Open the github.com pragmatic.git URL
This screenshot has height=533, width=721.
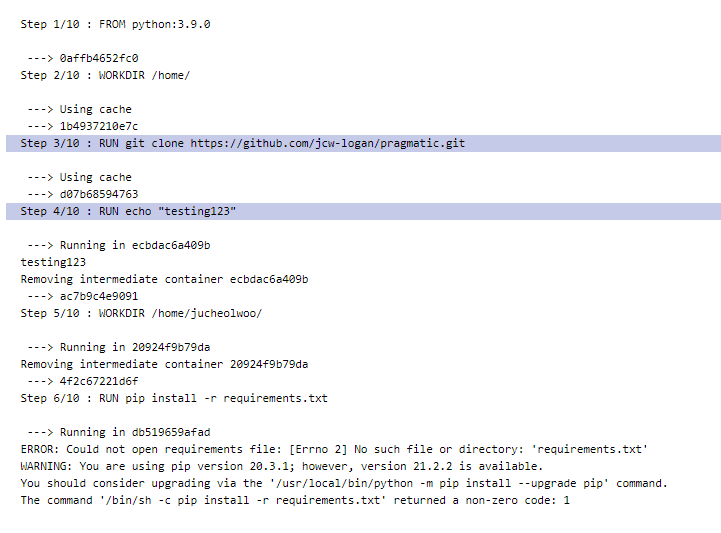(328, 143)
